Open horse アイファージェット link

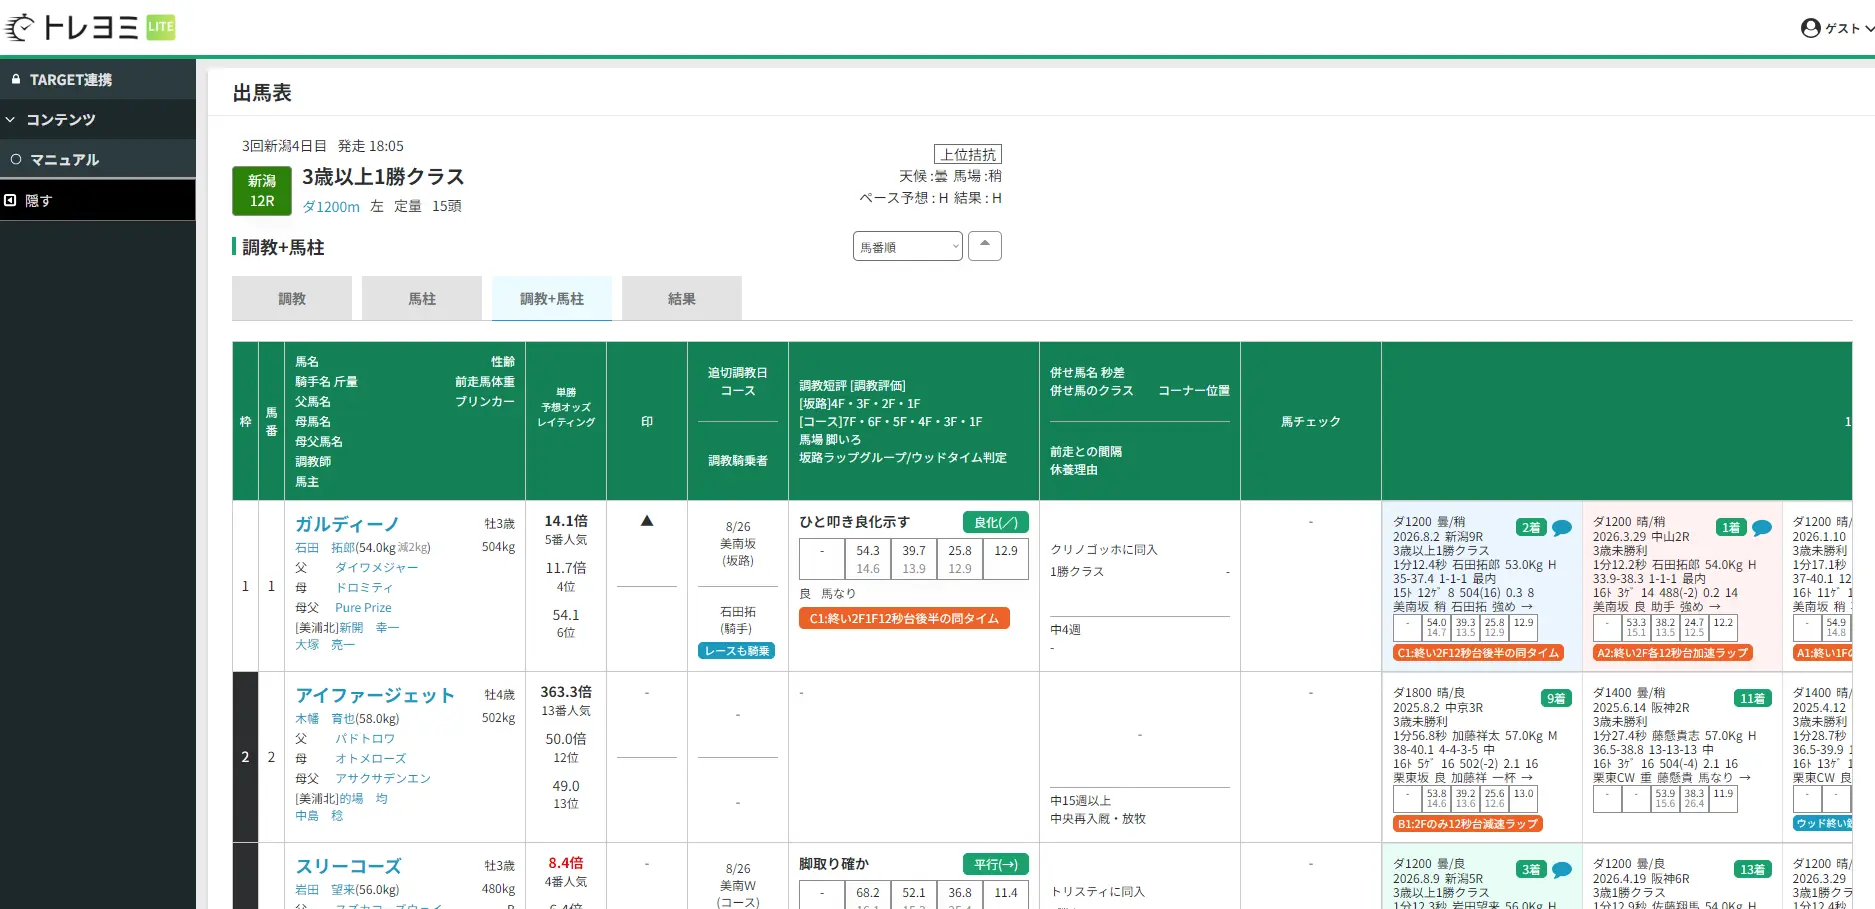tap(375, 695)
